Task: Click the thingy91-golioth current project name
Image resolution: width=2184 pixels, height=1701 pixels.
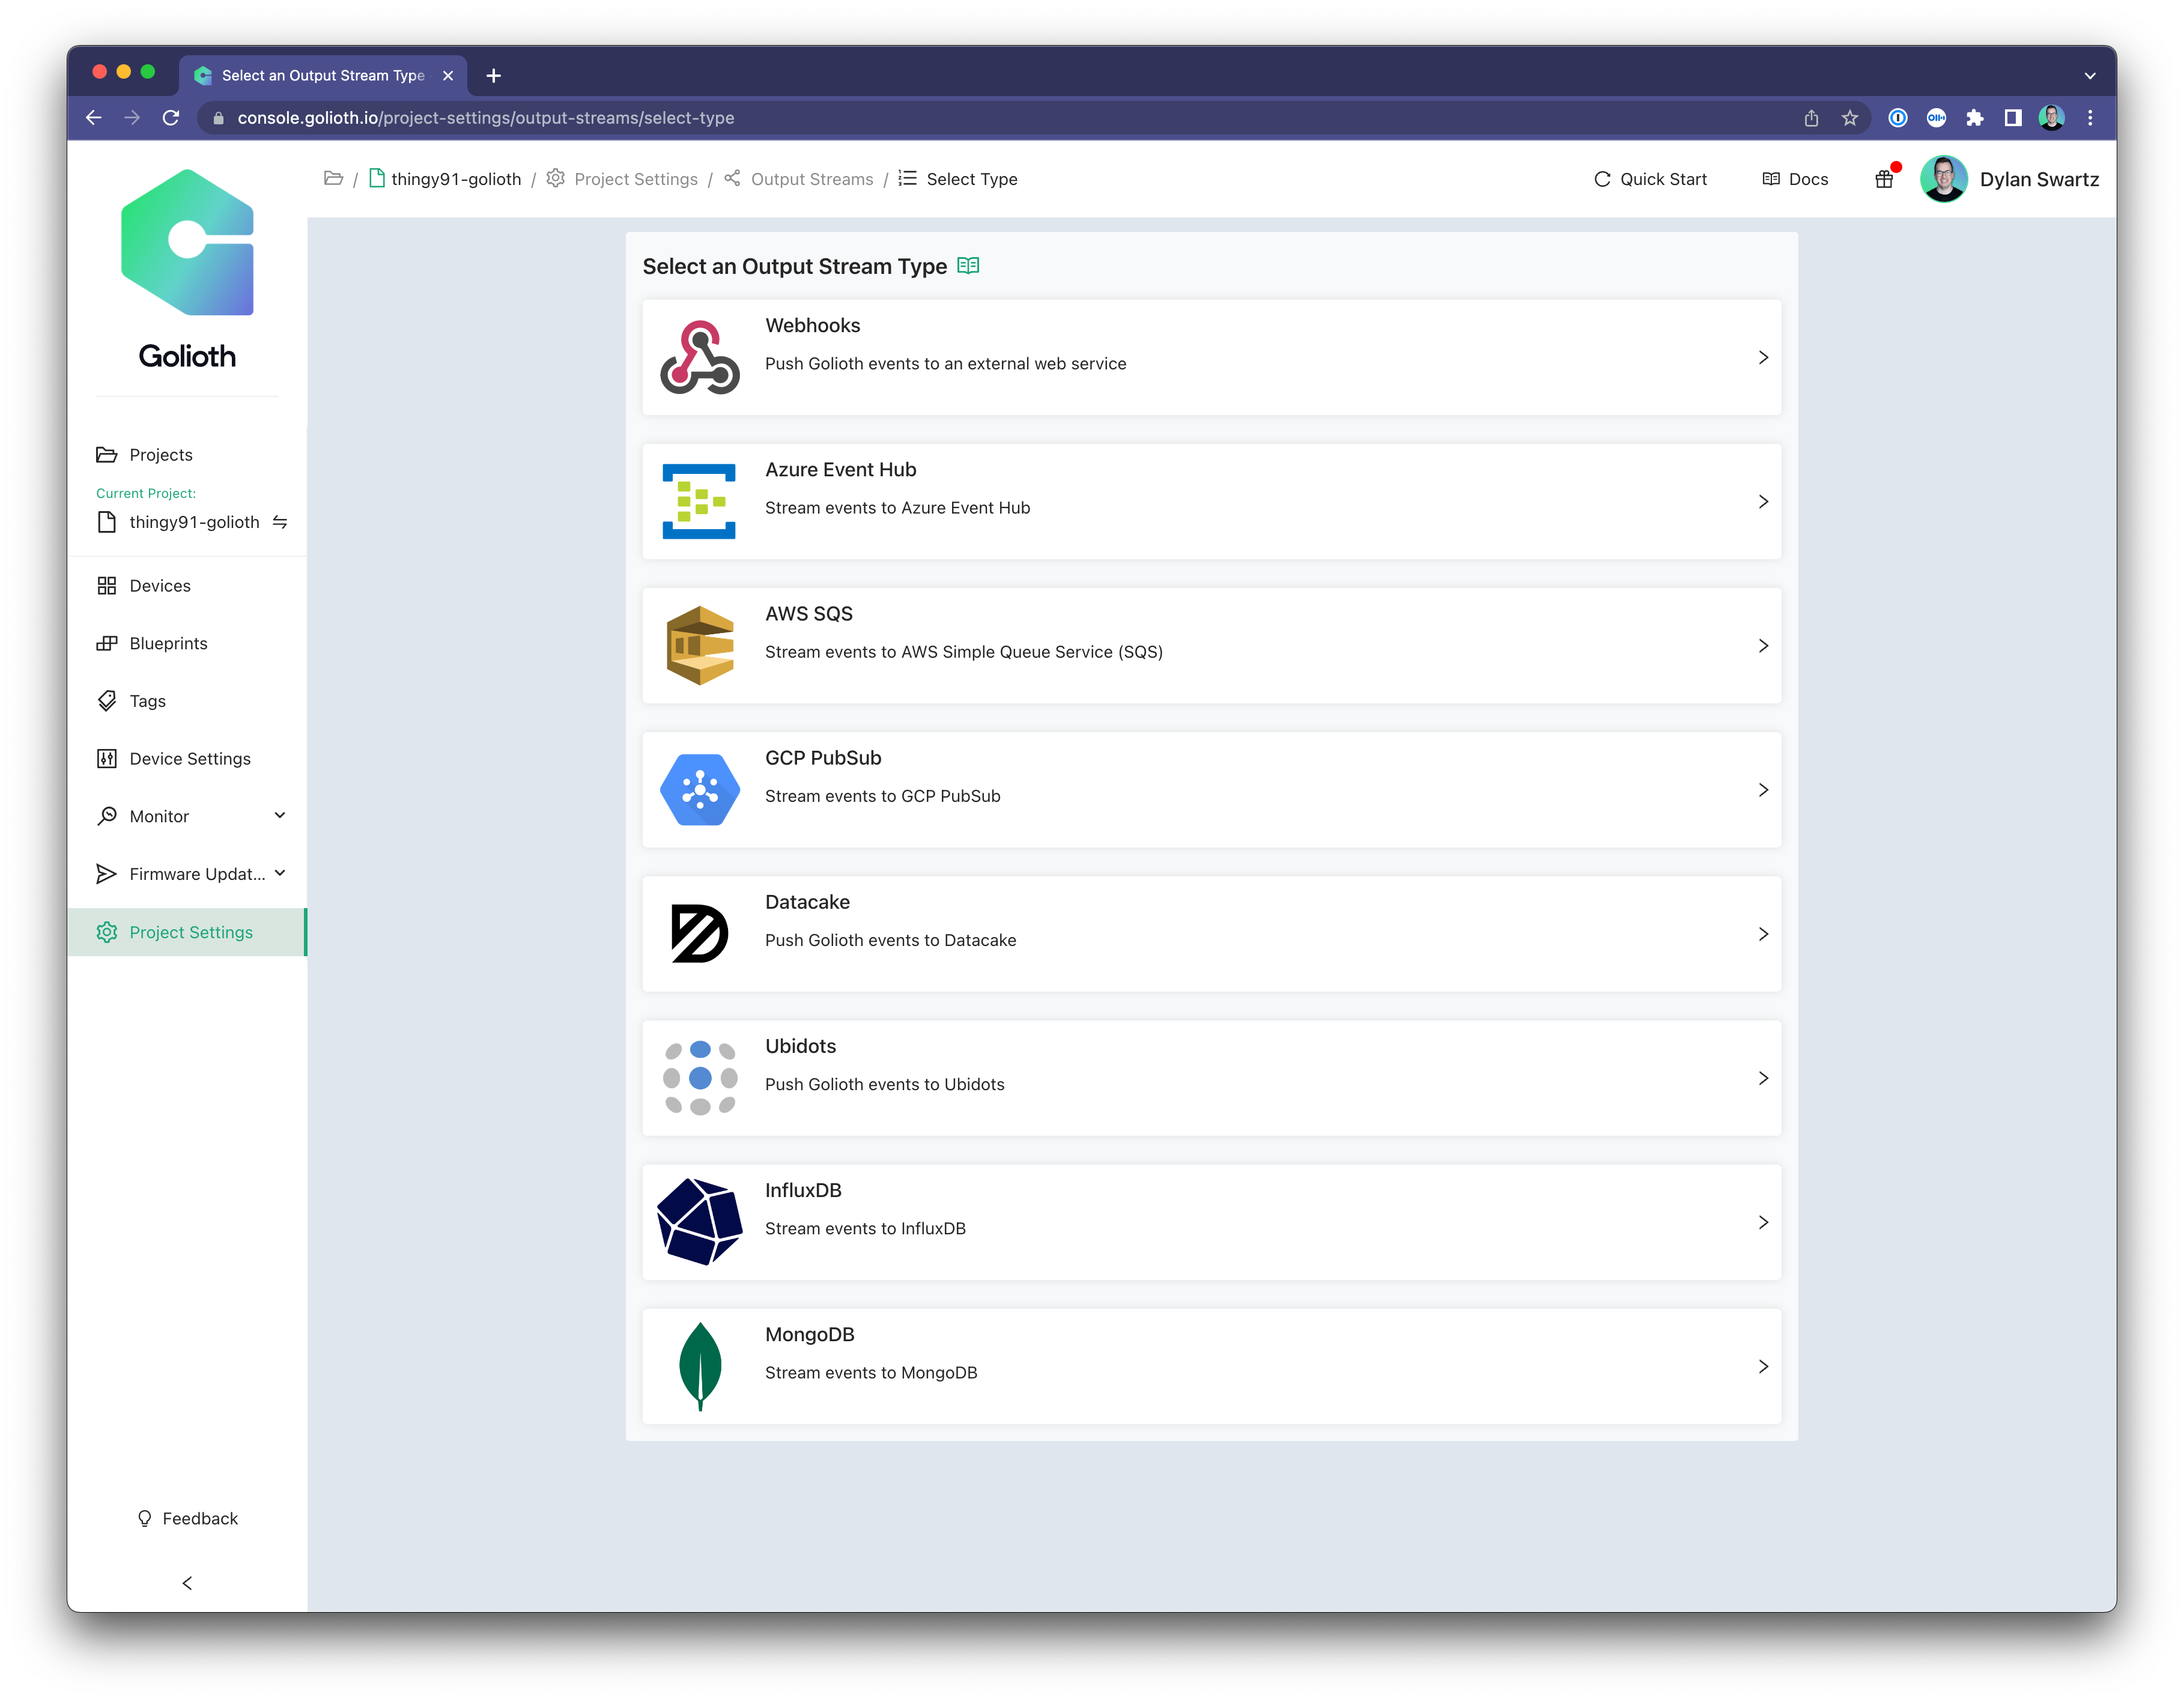Action: coord(194,522)
